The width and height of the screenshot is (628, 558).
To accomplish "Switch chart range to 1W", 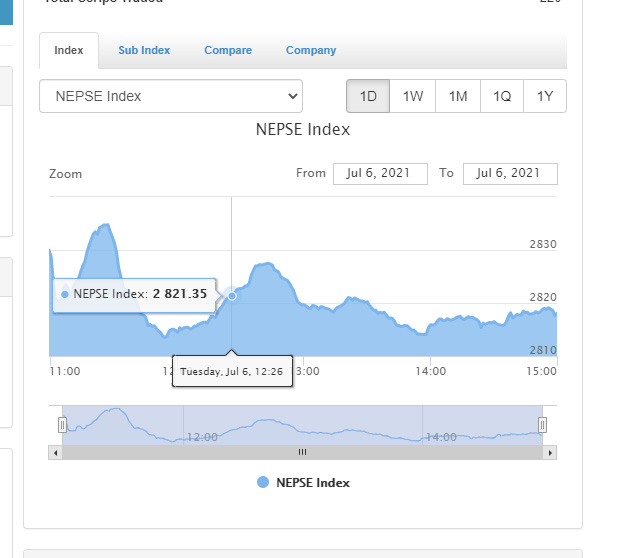I will tap(413, 97).
